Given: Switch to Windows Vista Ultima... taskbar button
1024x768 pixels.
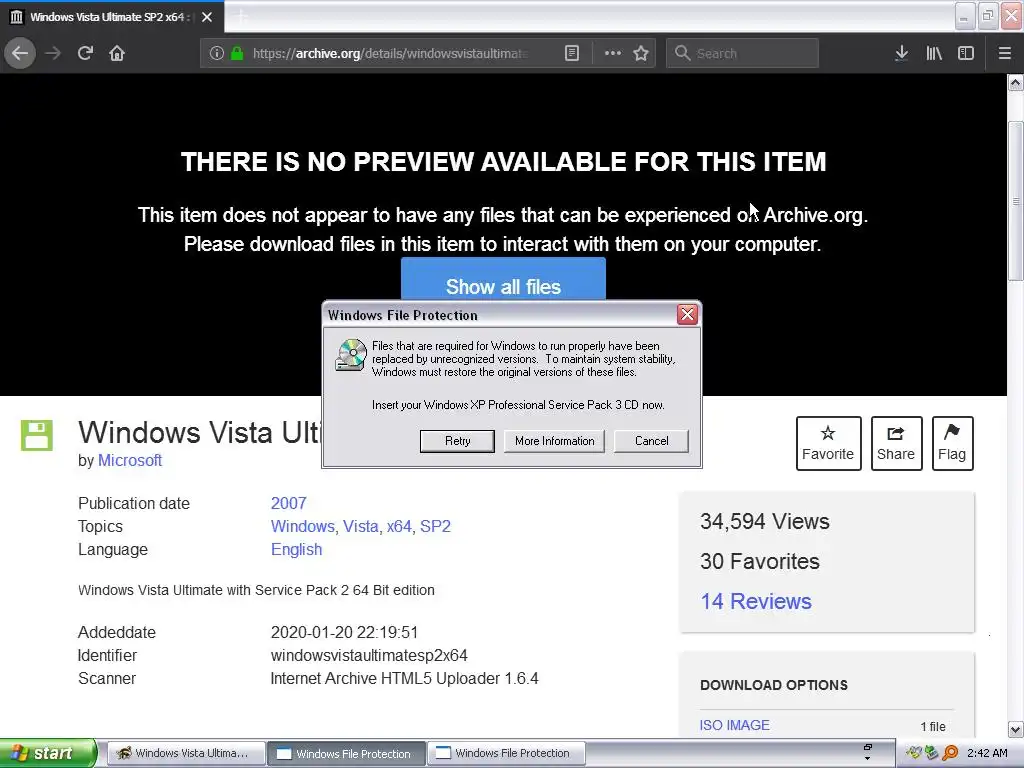Looking at the screenshot, I should tap(186, 753).
